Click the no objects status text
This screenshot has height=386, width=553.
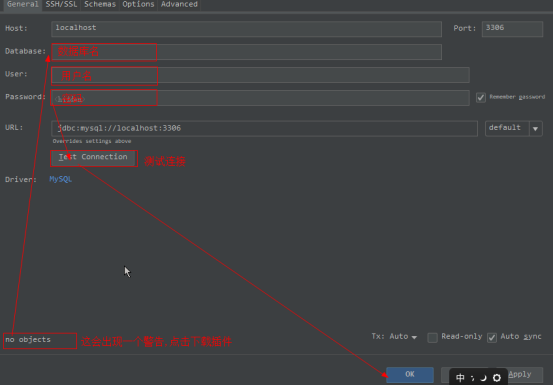28,340
